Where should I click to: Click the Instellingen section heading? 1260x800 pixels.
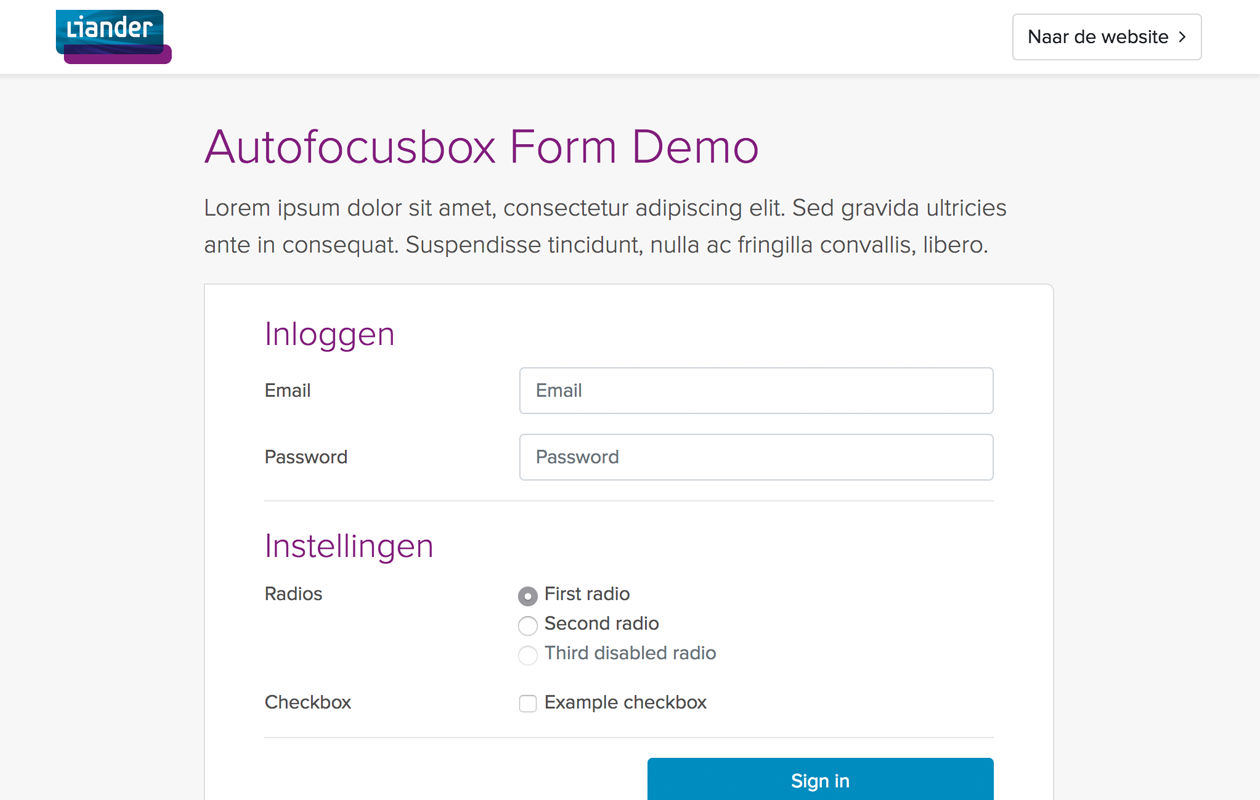click(348, 546)
